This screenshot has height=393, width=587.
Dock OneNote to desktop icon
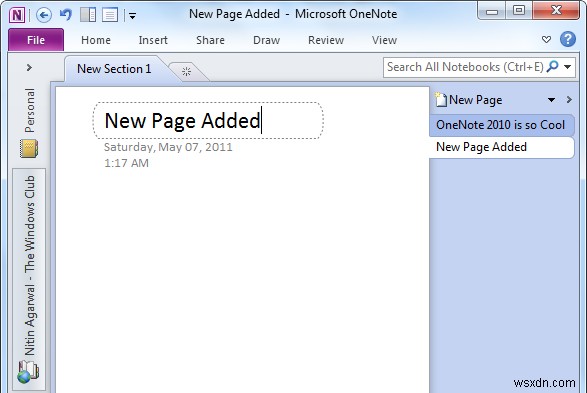pyautogui.click(x=88, y=15)
